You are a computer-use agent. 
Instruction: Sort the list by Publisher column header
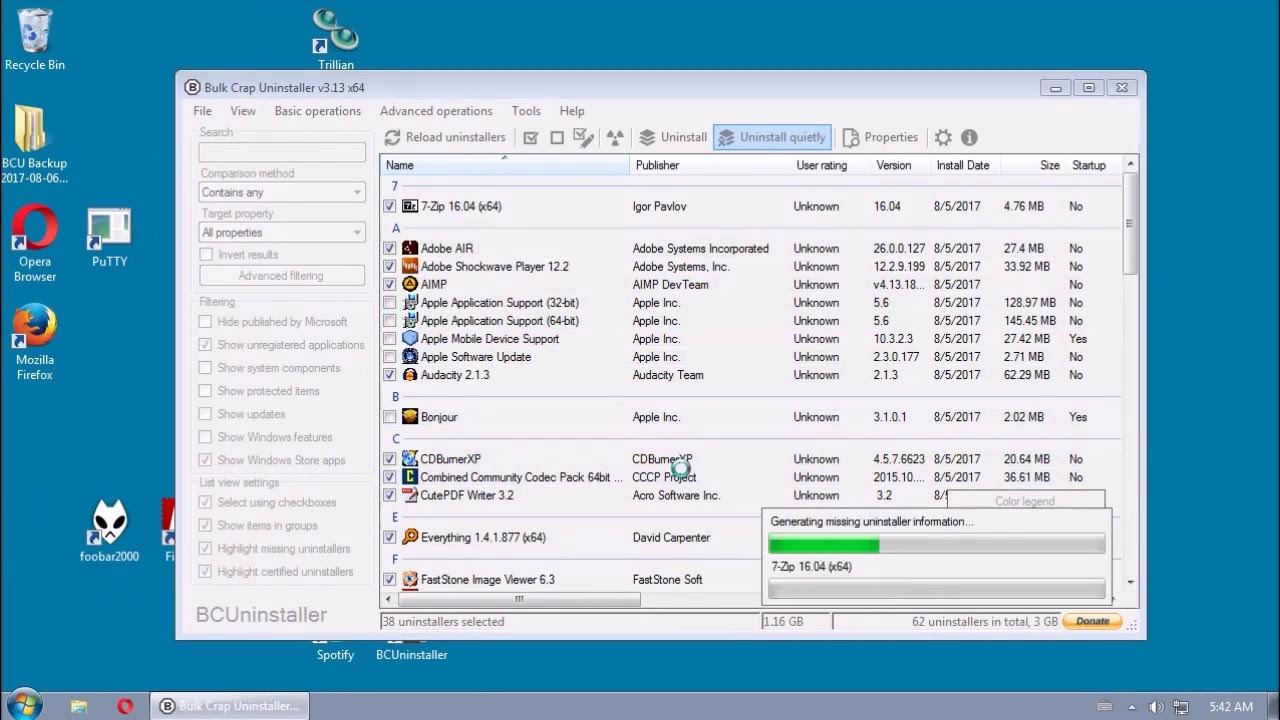657,165
